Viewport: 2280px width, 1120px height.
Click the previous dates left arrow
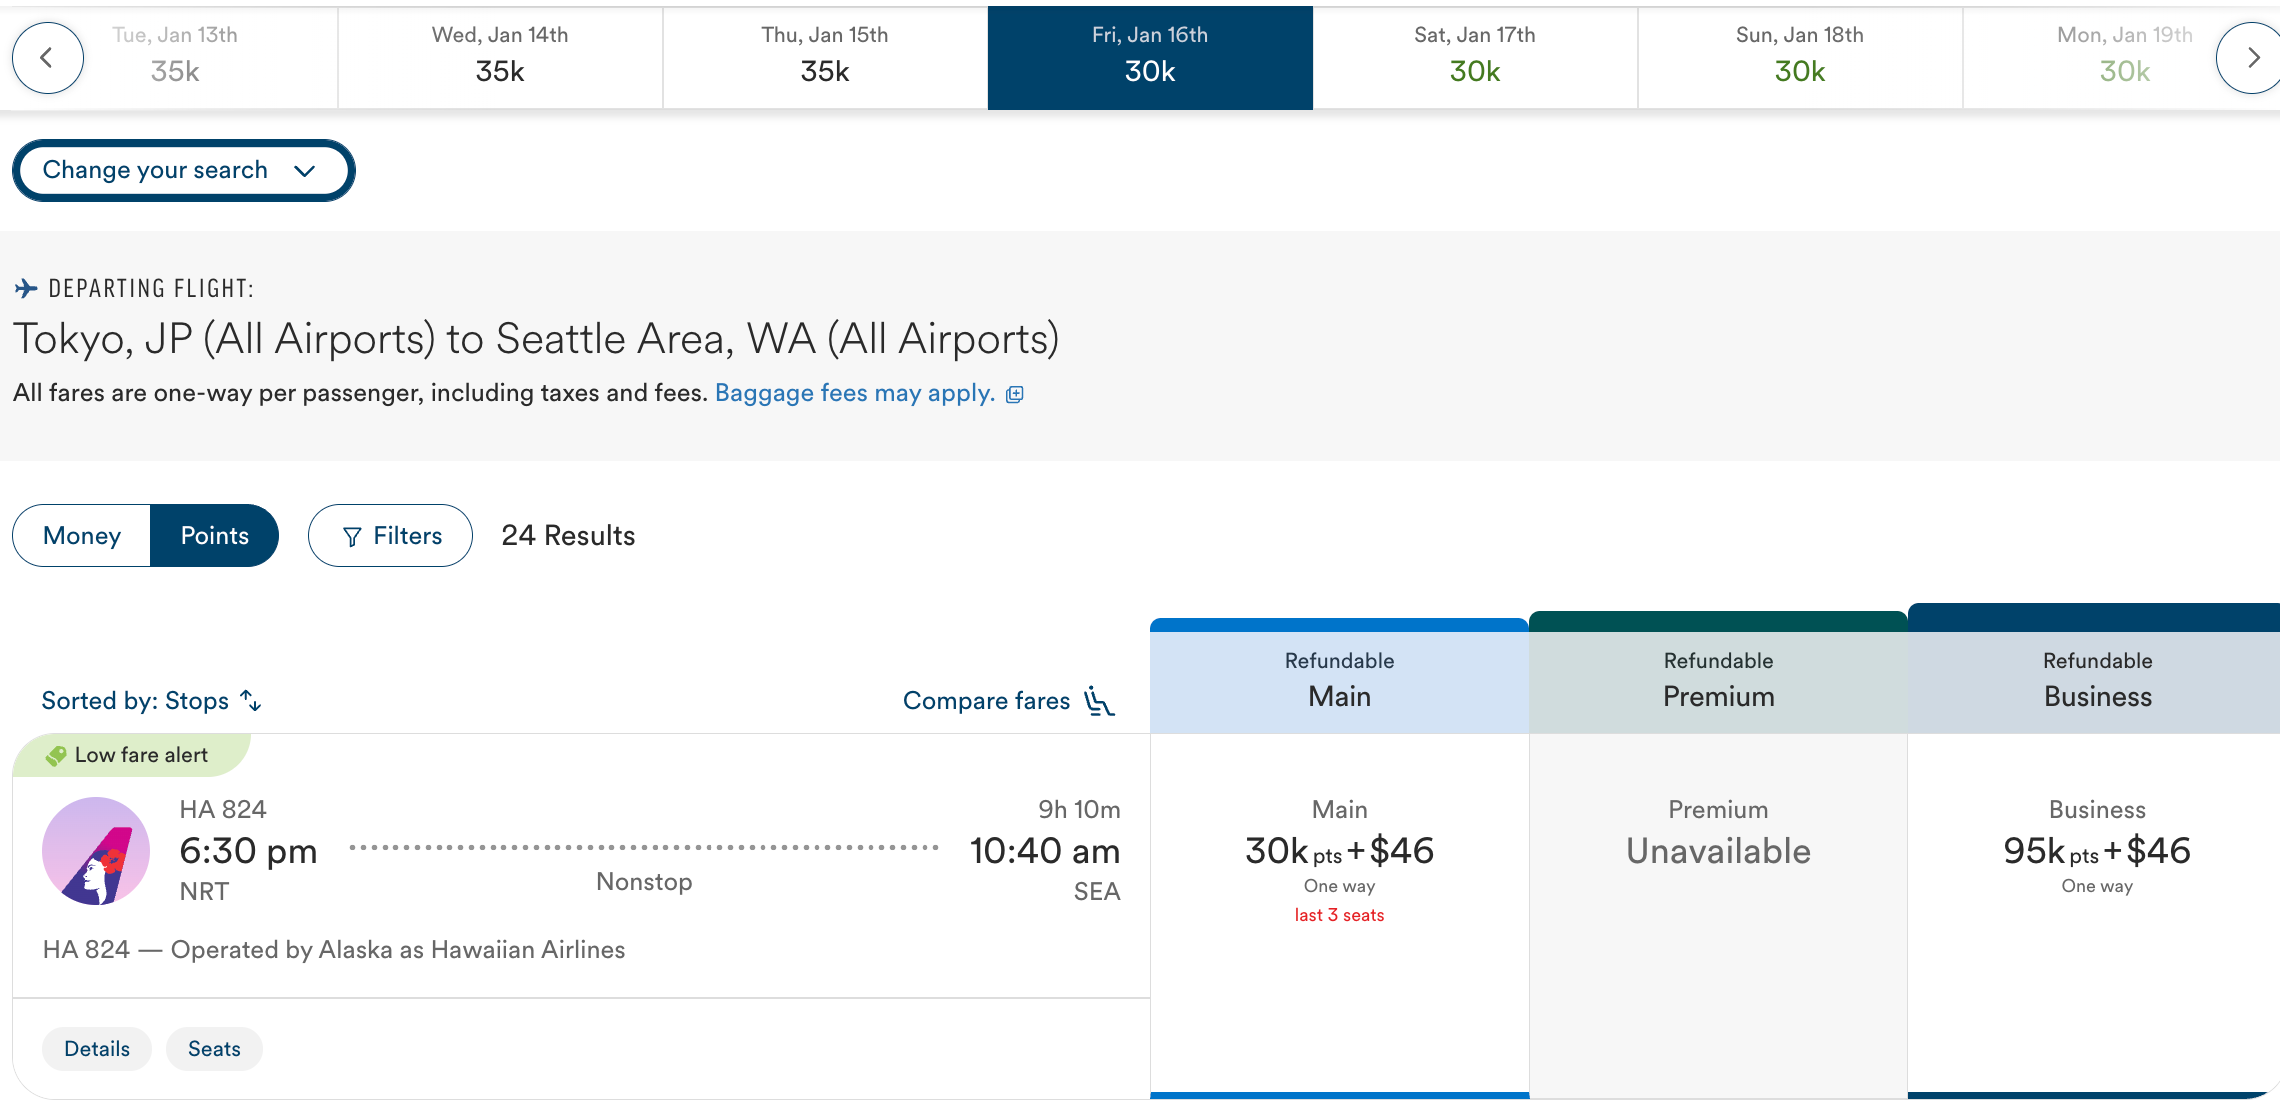47,58
